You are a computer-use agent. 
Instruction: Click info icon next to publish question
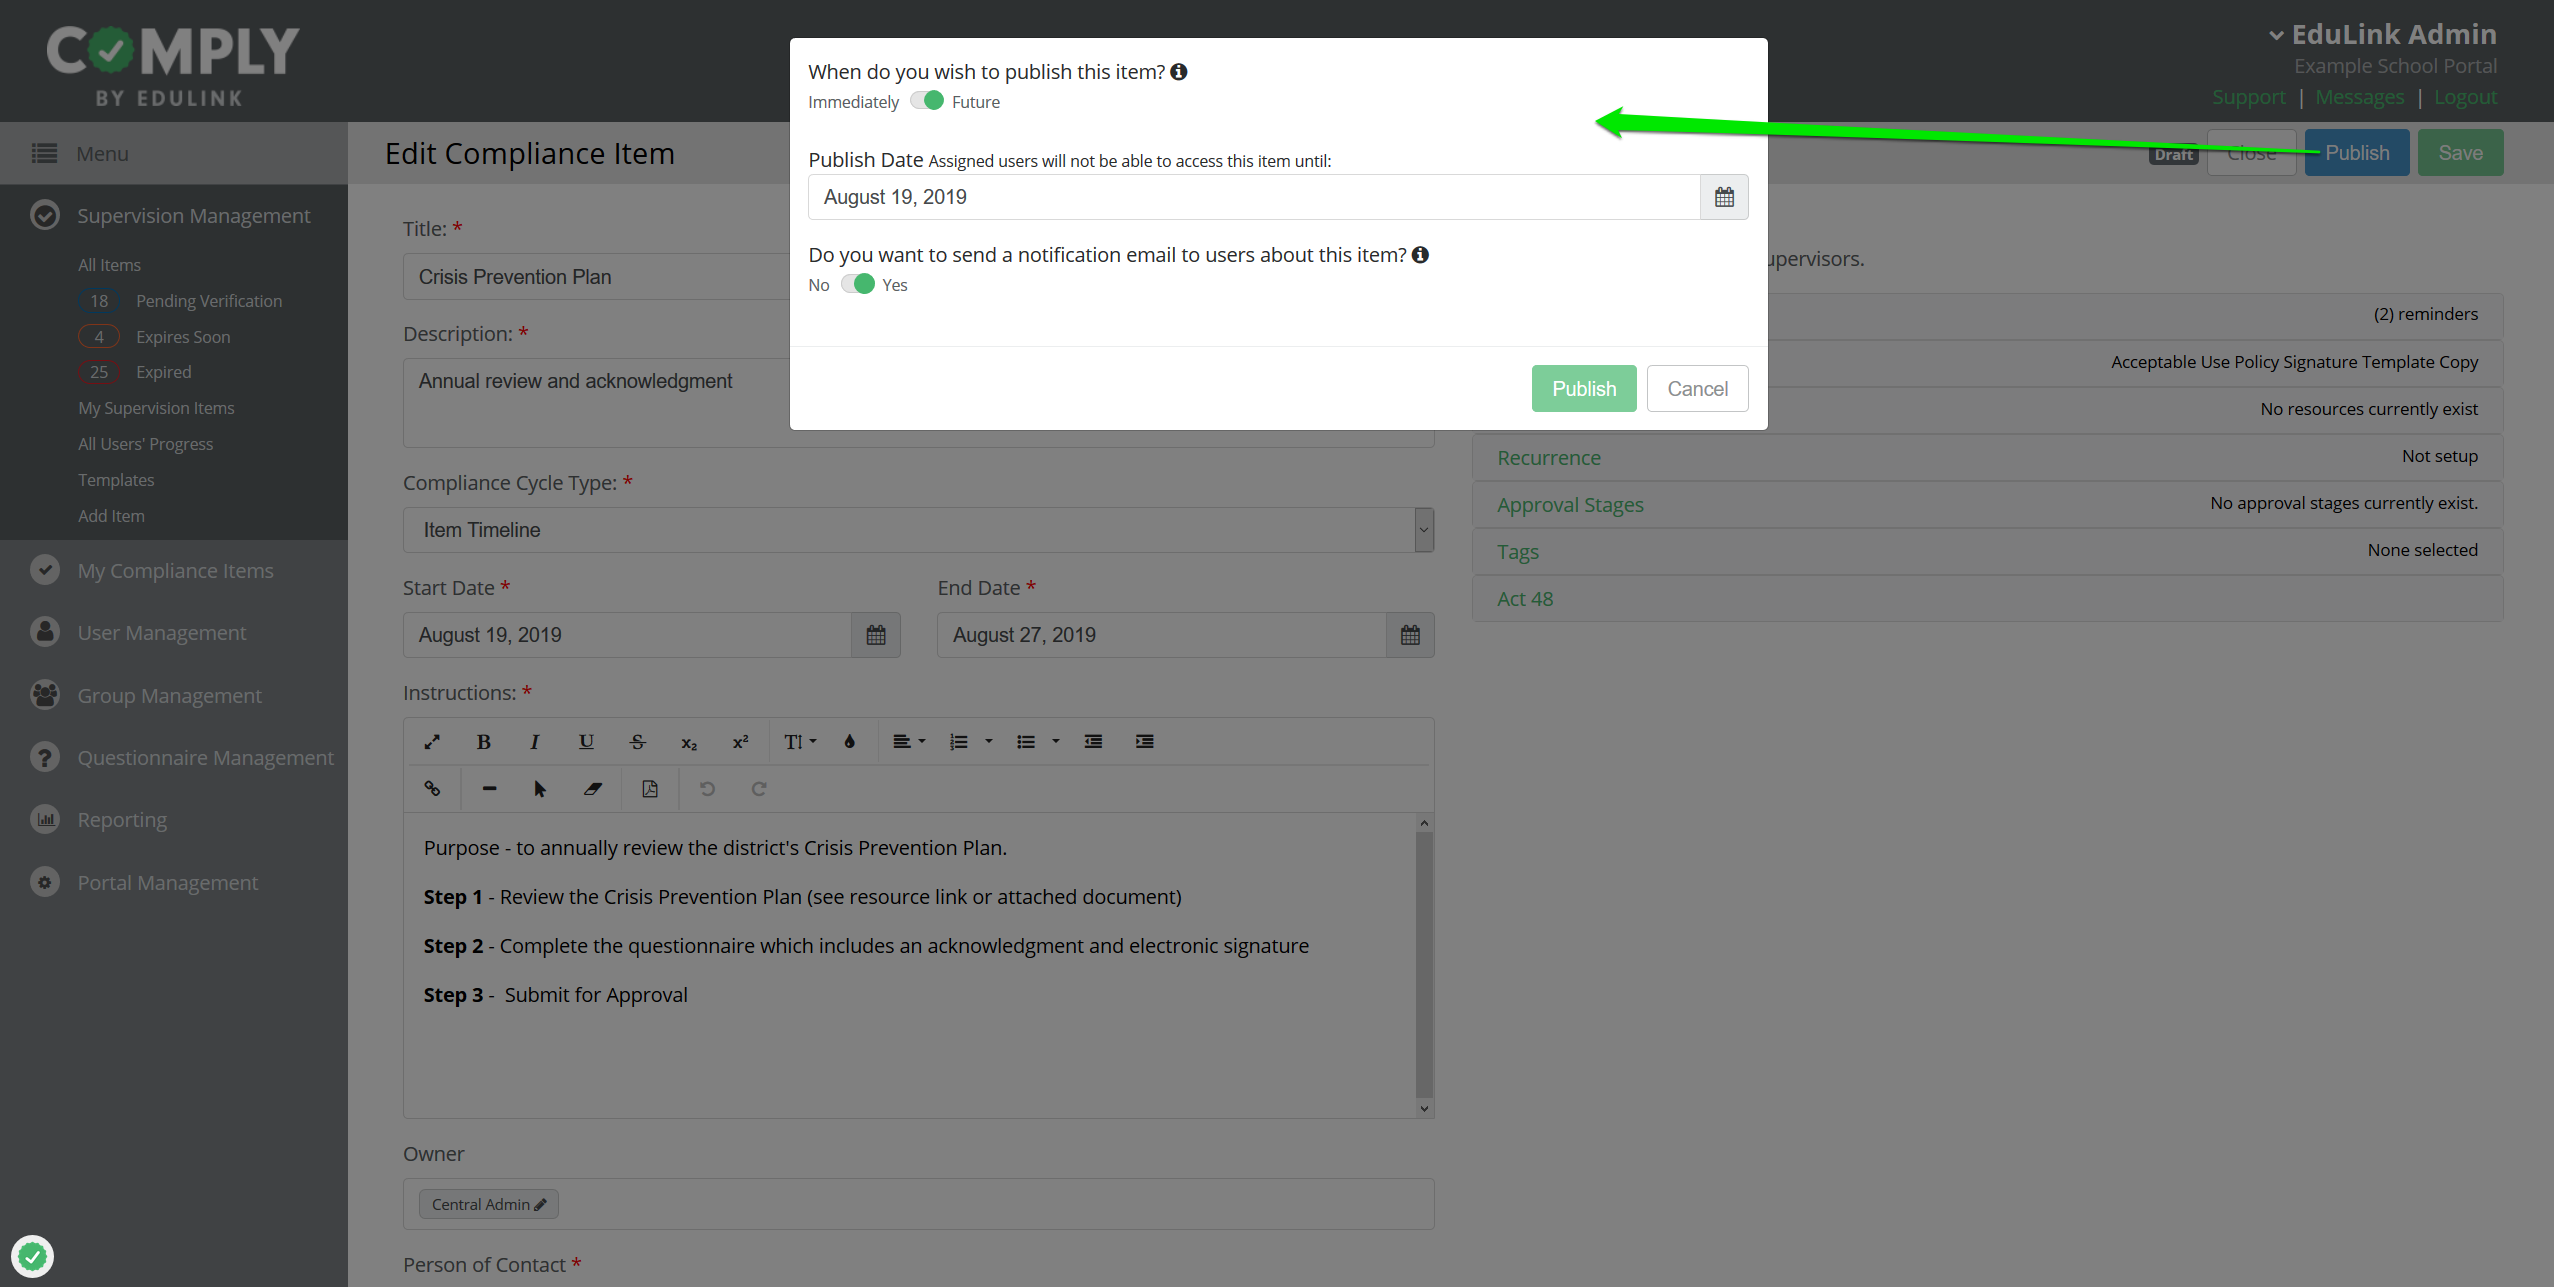(x=1179, y=72)
